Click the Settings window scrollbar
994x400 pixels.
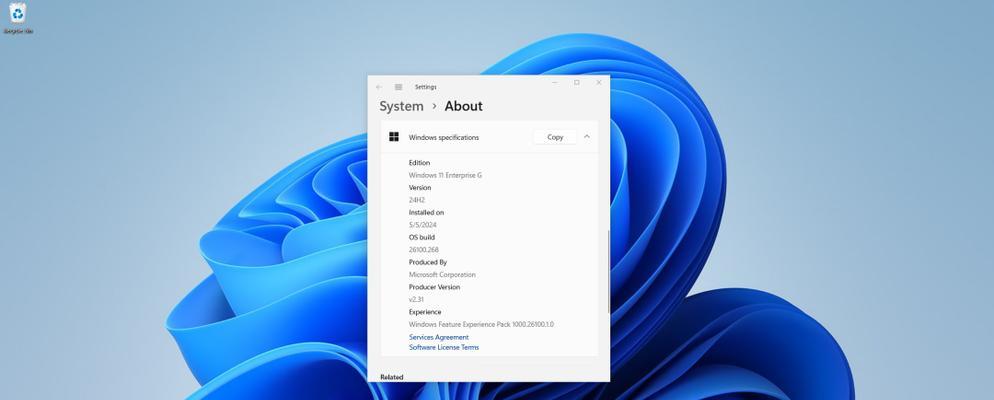pos(609,271)
